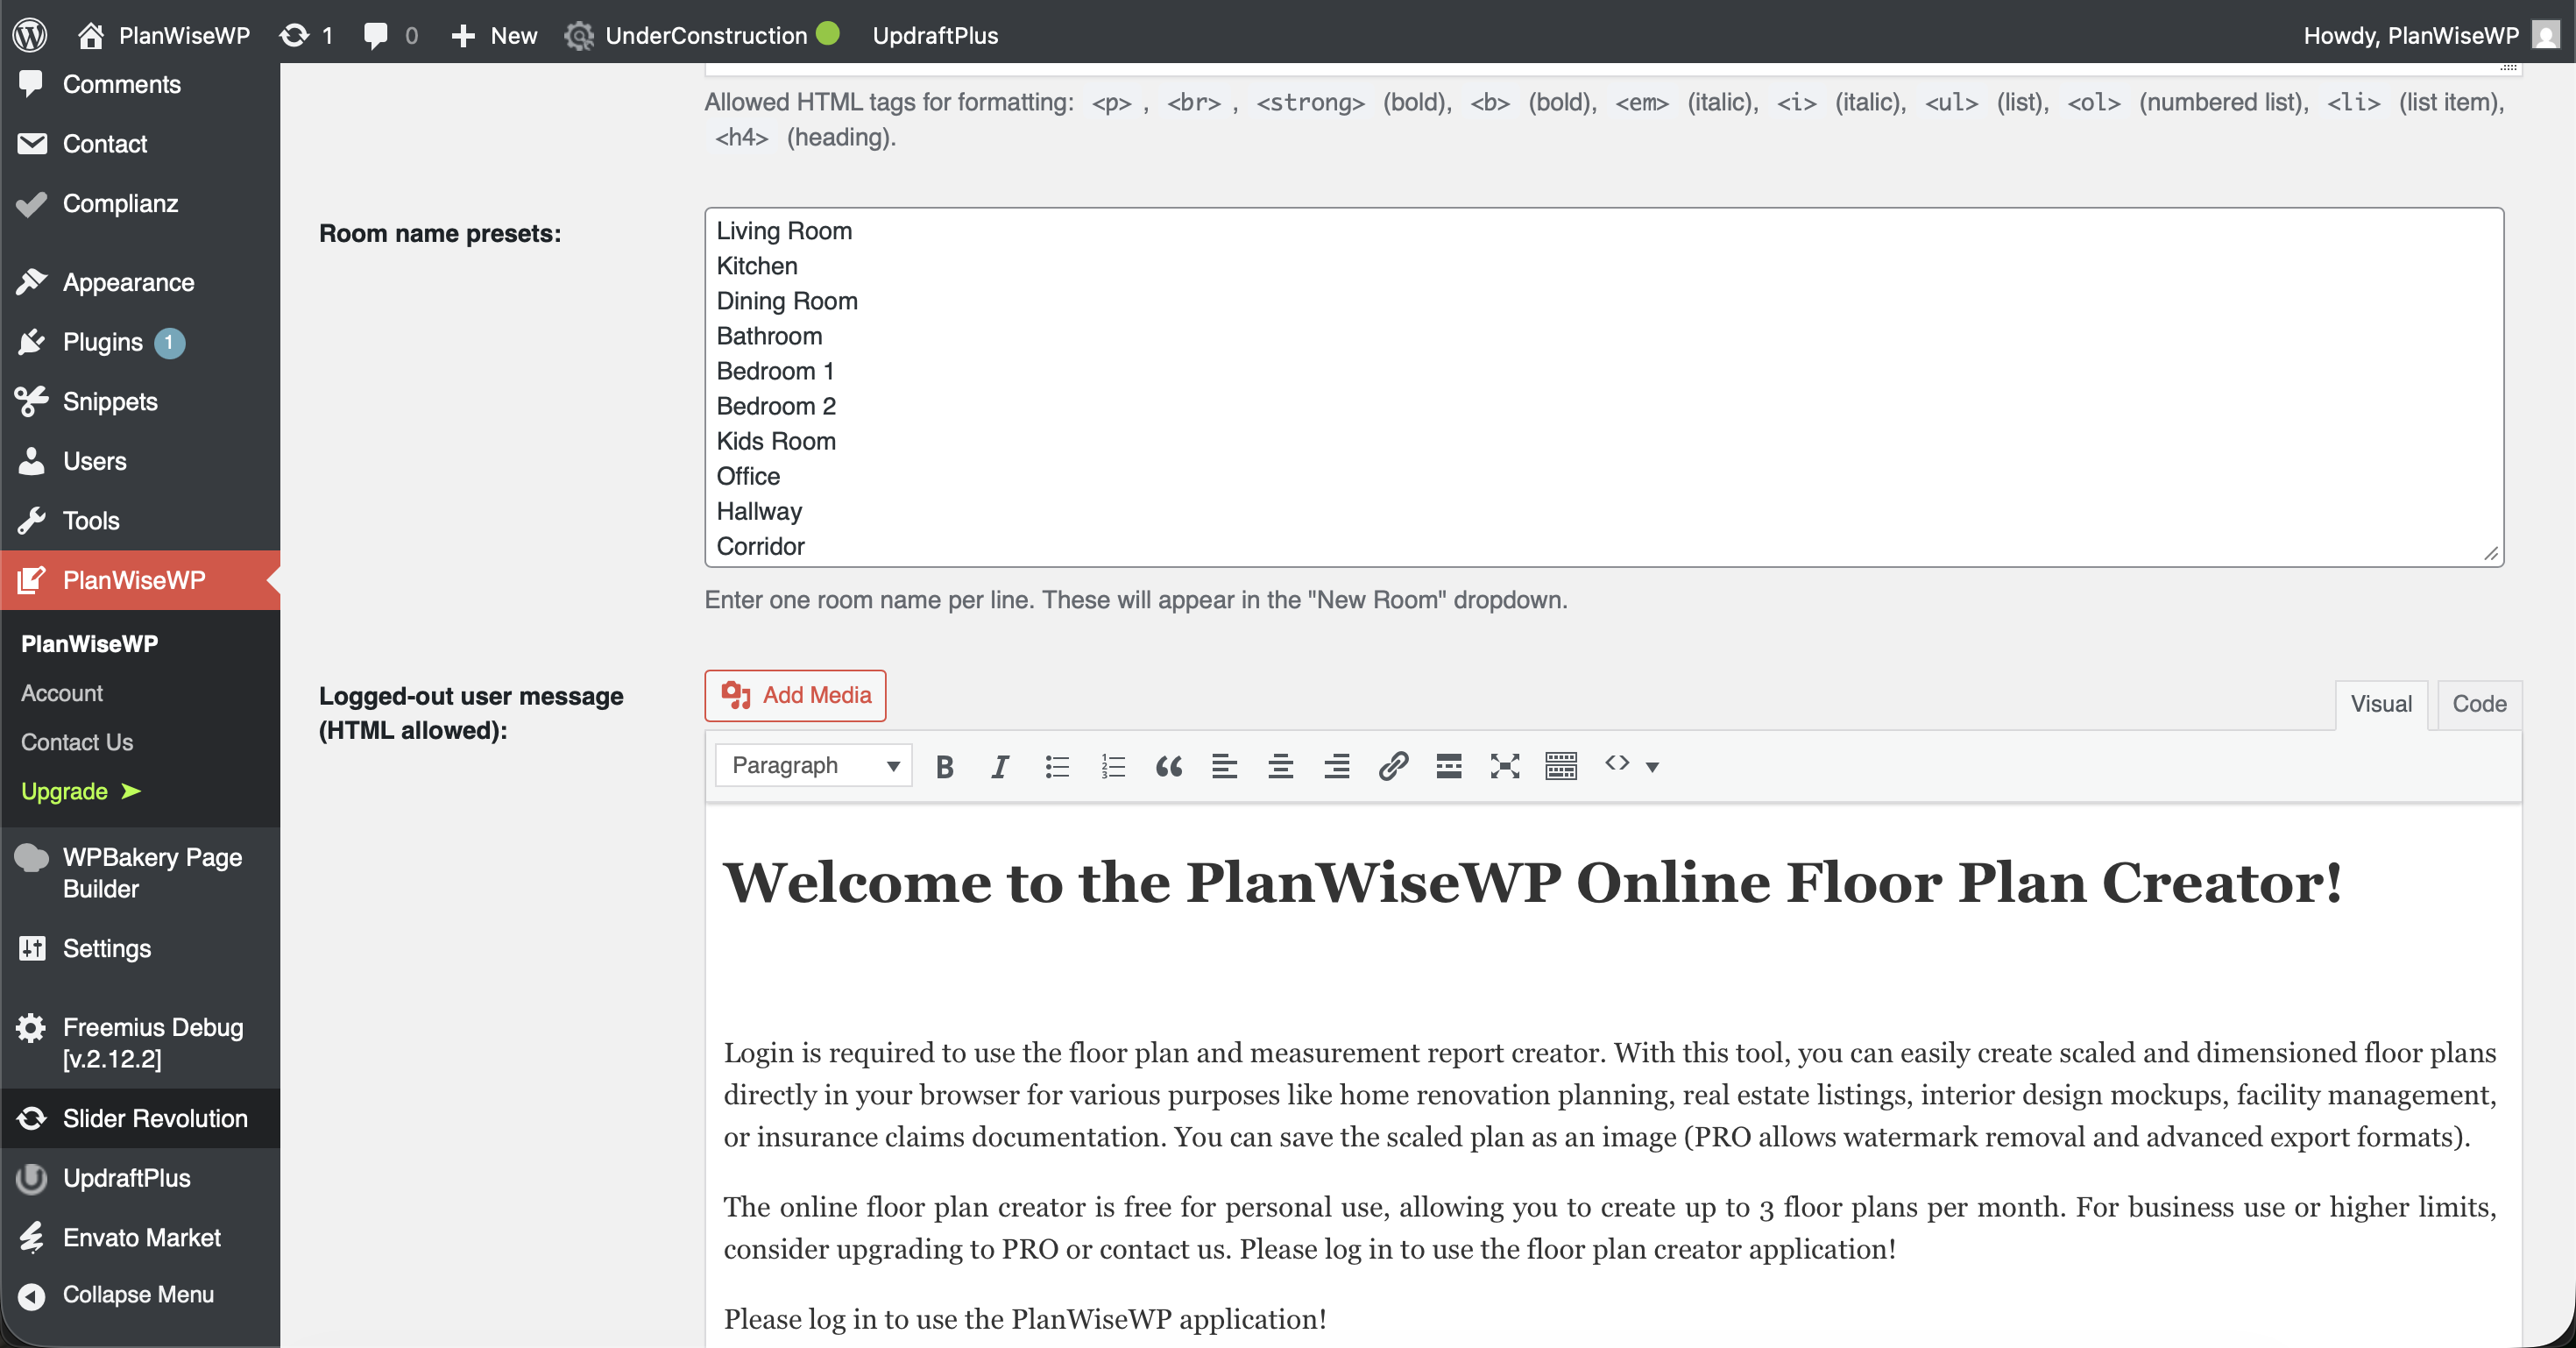
Task: Switch to the Code editor tab
Action: (2478, 704)
